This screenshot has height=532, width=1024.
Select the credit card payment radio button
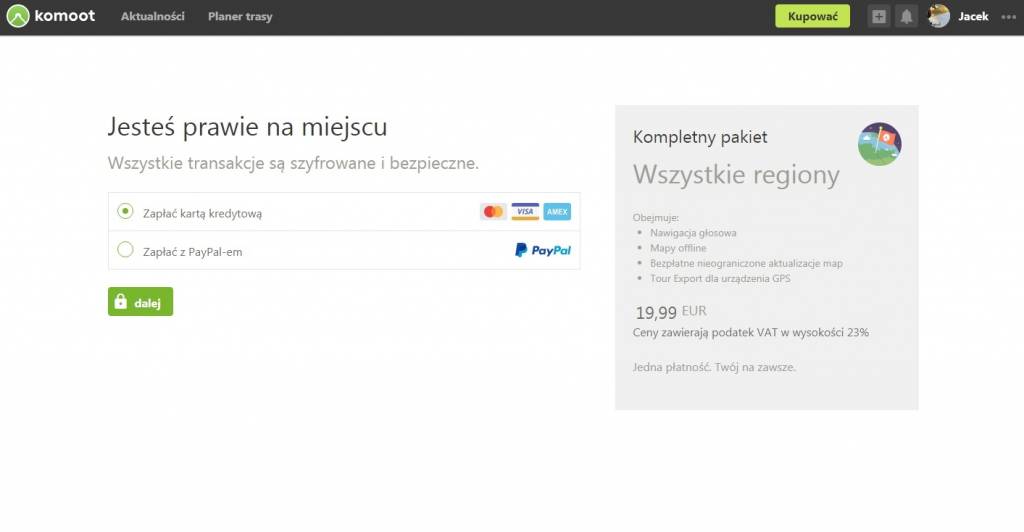pyautogui.click(x=125, y=211)
